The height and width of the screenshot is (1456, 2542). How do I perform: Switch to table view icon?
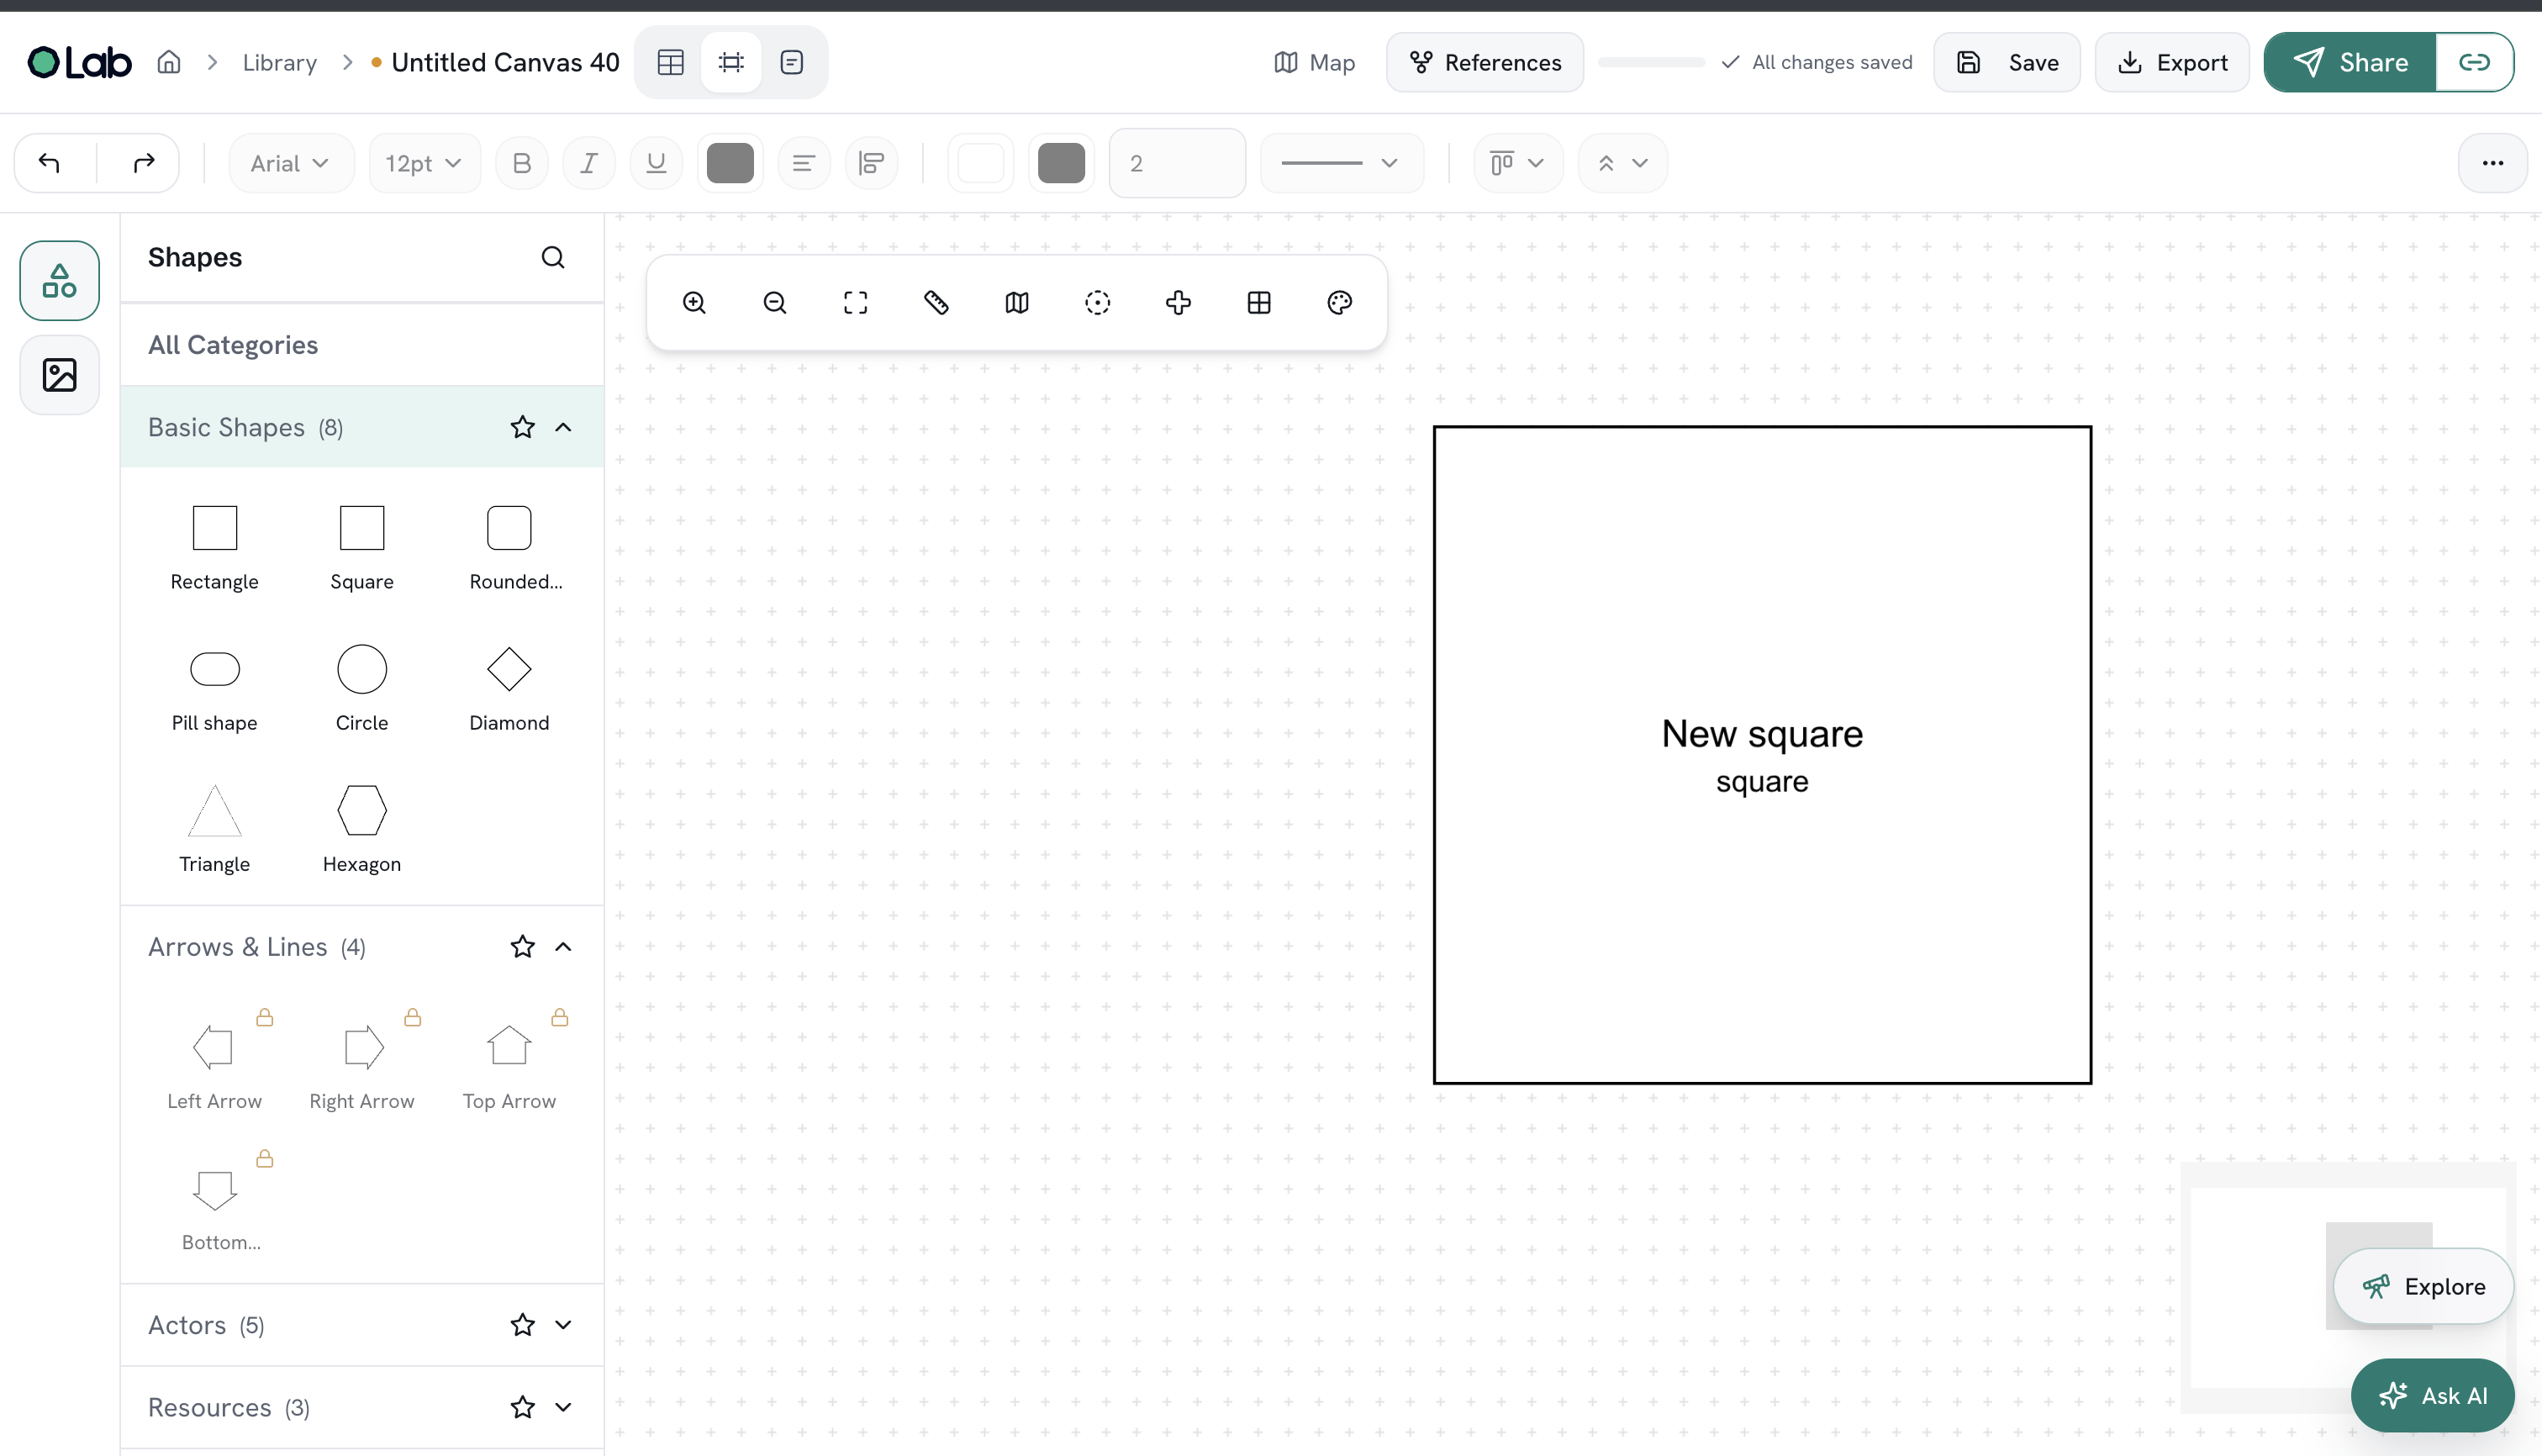tap(670, 62)
